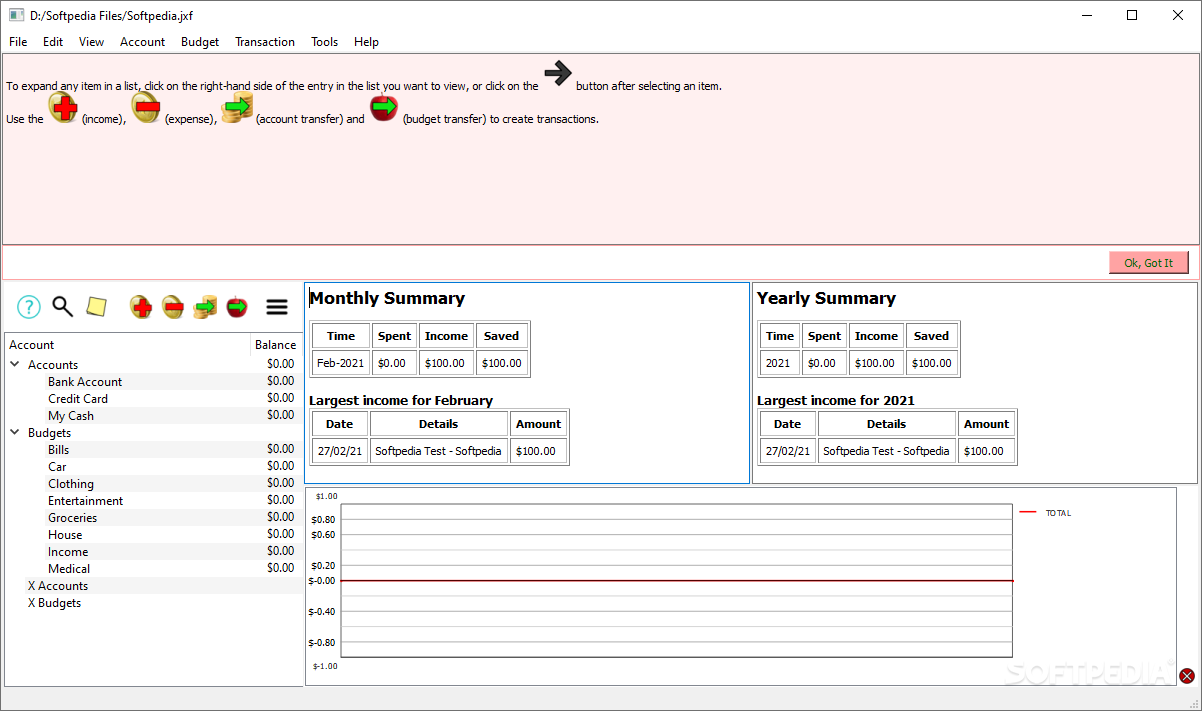Select the Groceries budget
Image resolution: width=1202 pixels, height=711 pixels.
coord(73,518)
